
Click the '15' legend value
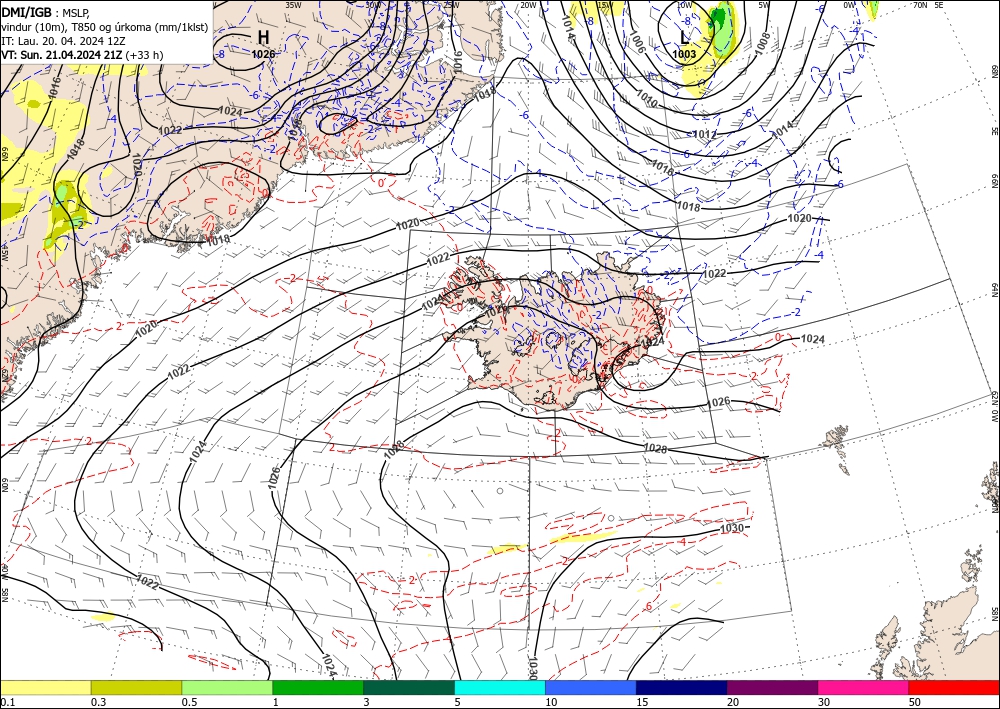coord(642,702)
